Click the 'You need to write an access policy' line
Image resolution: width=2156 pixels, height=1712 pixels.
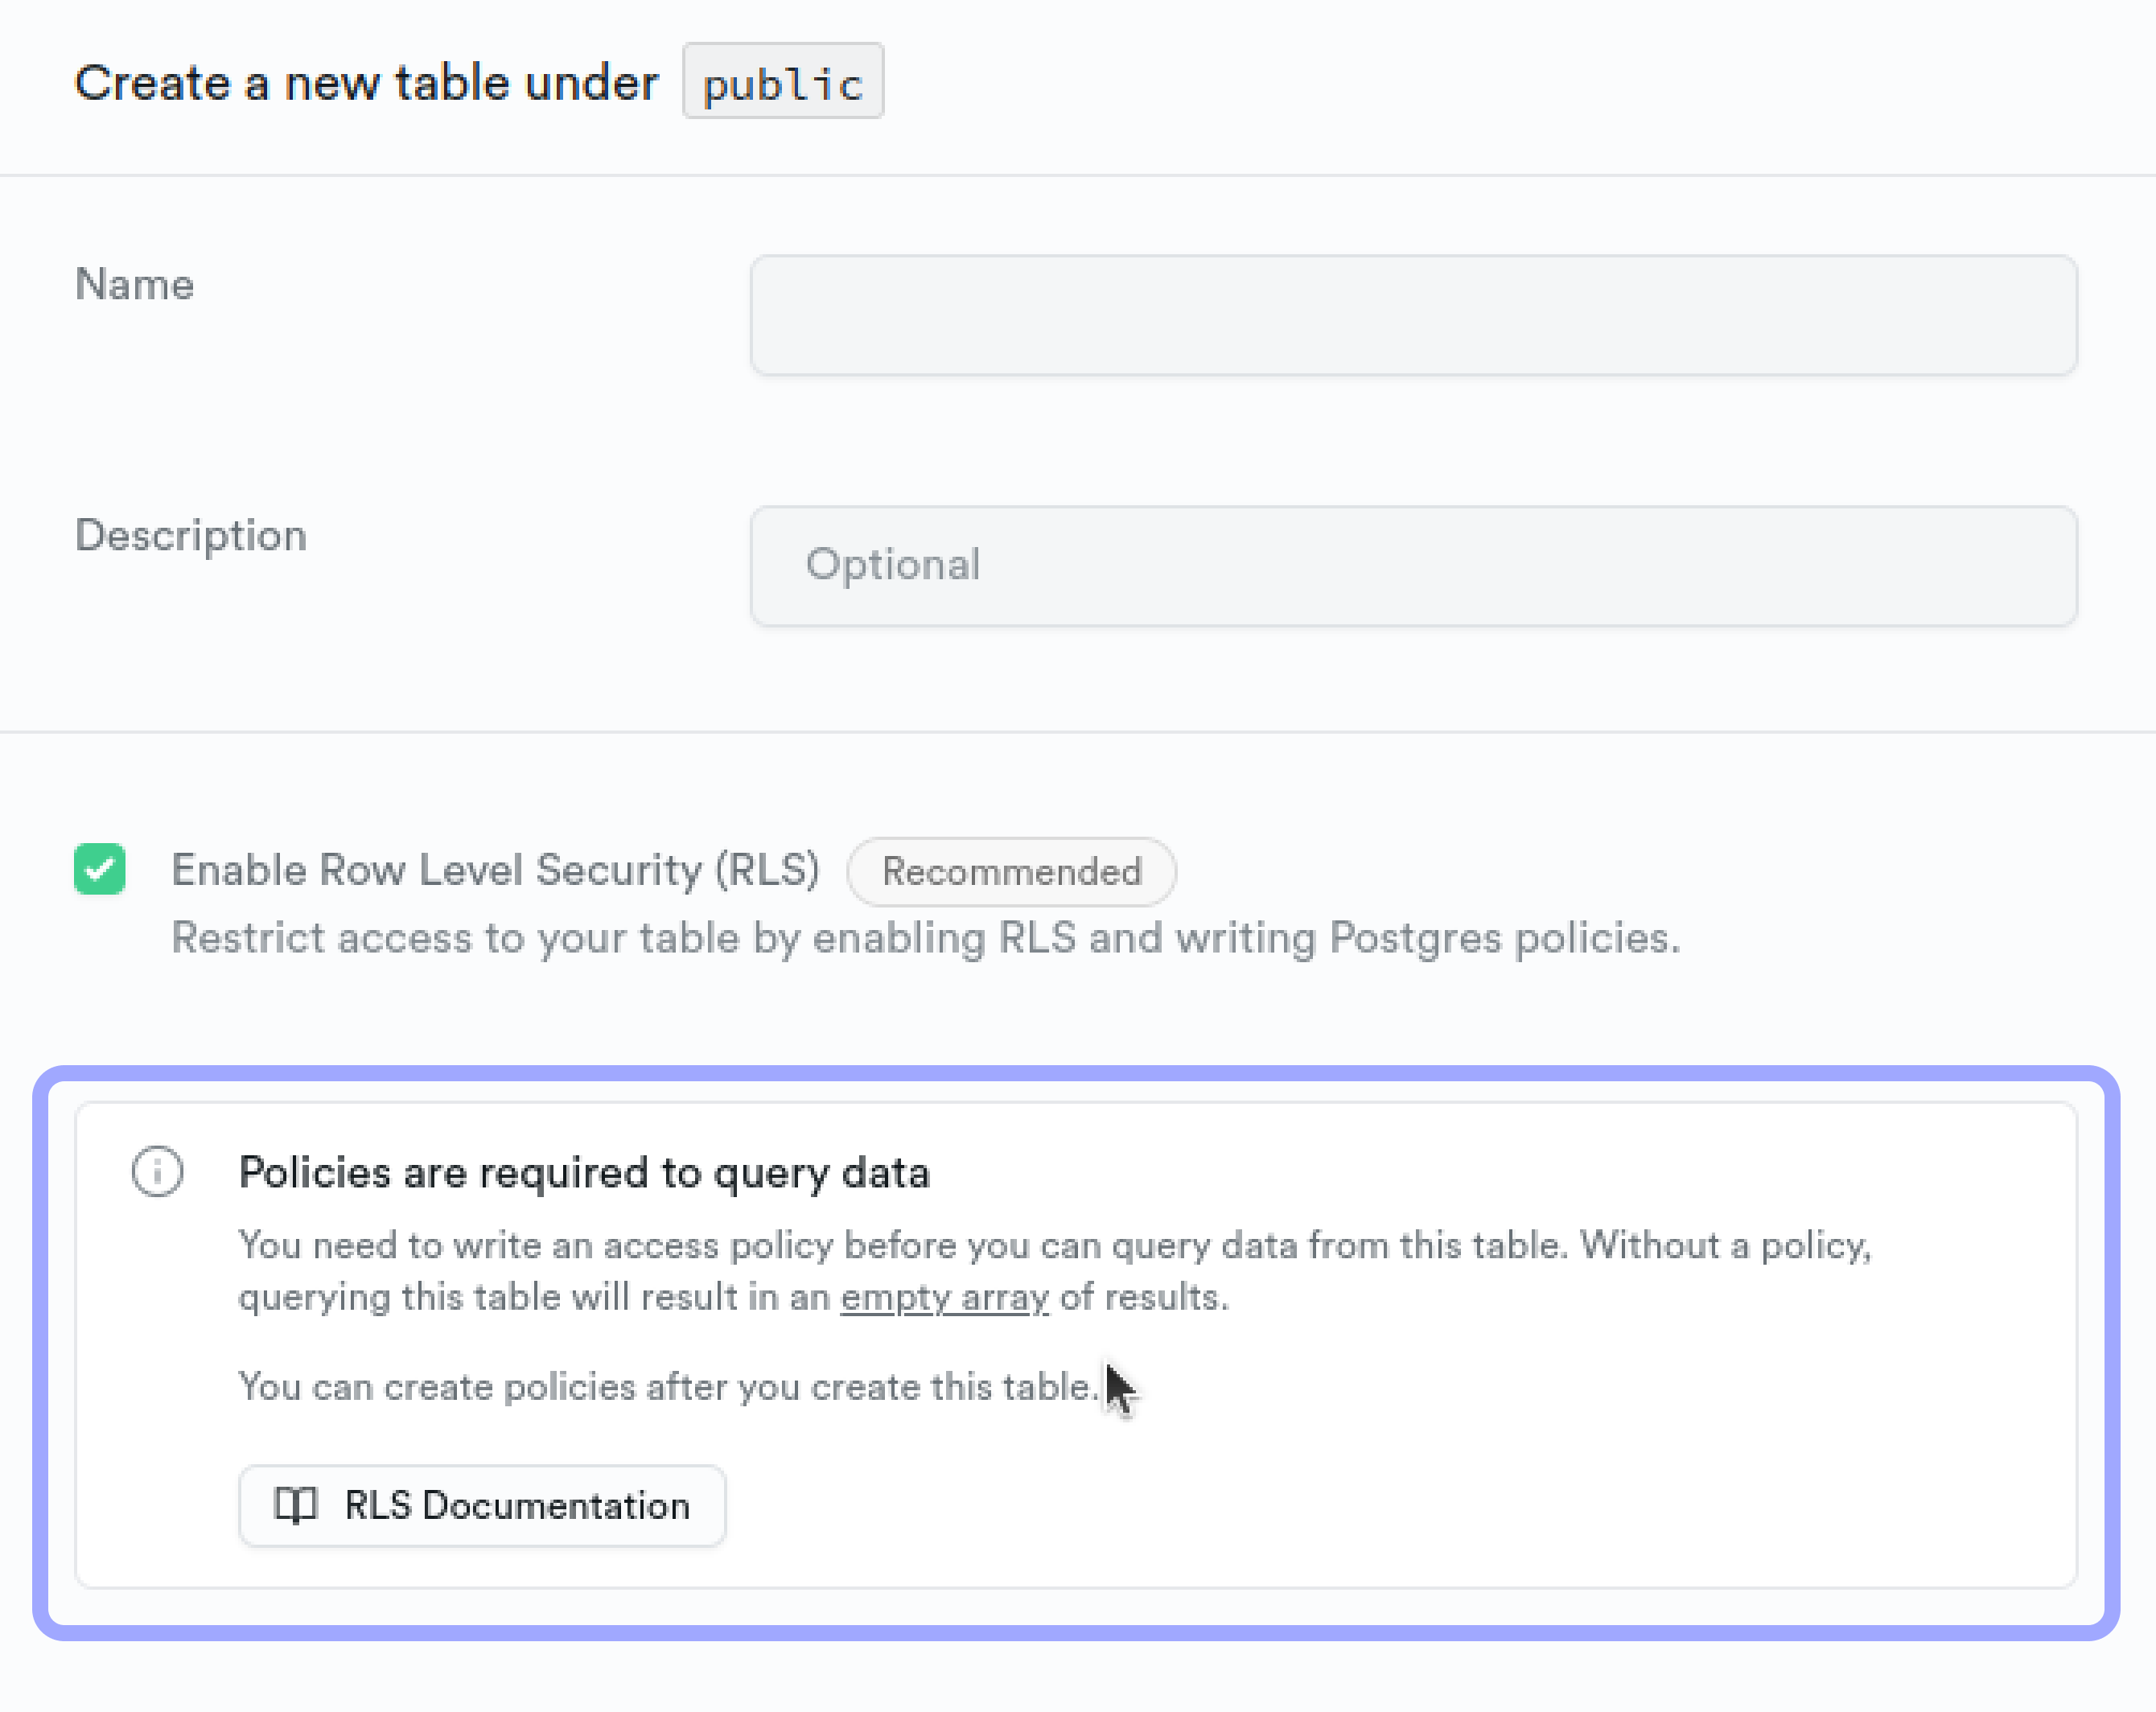coord(900,1246)
